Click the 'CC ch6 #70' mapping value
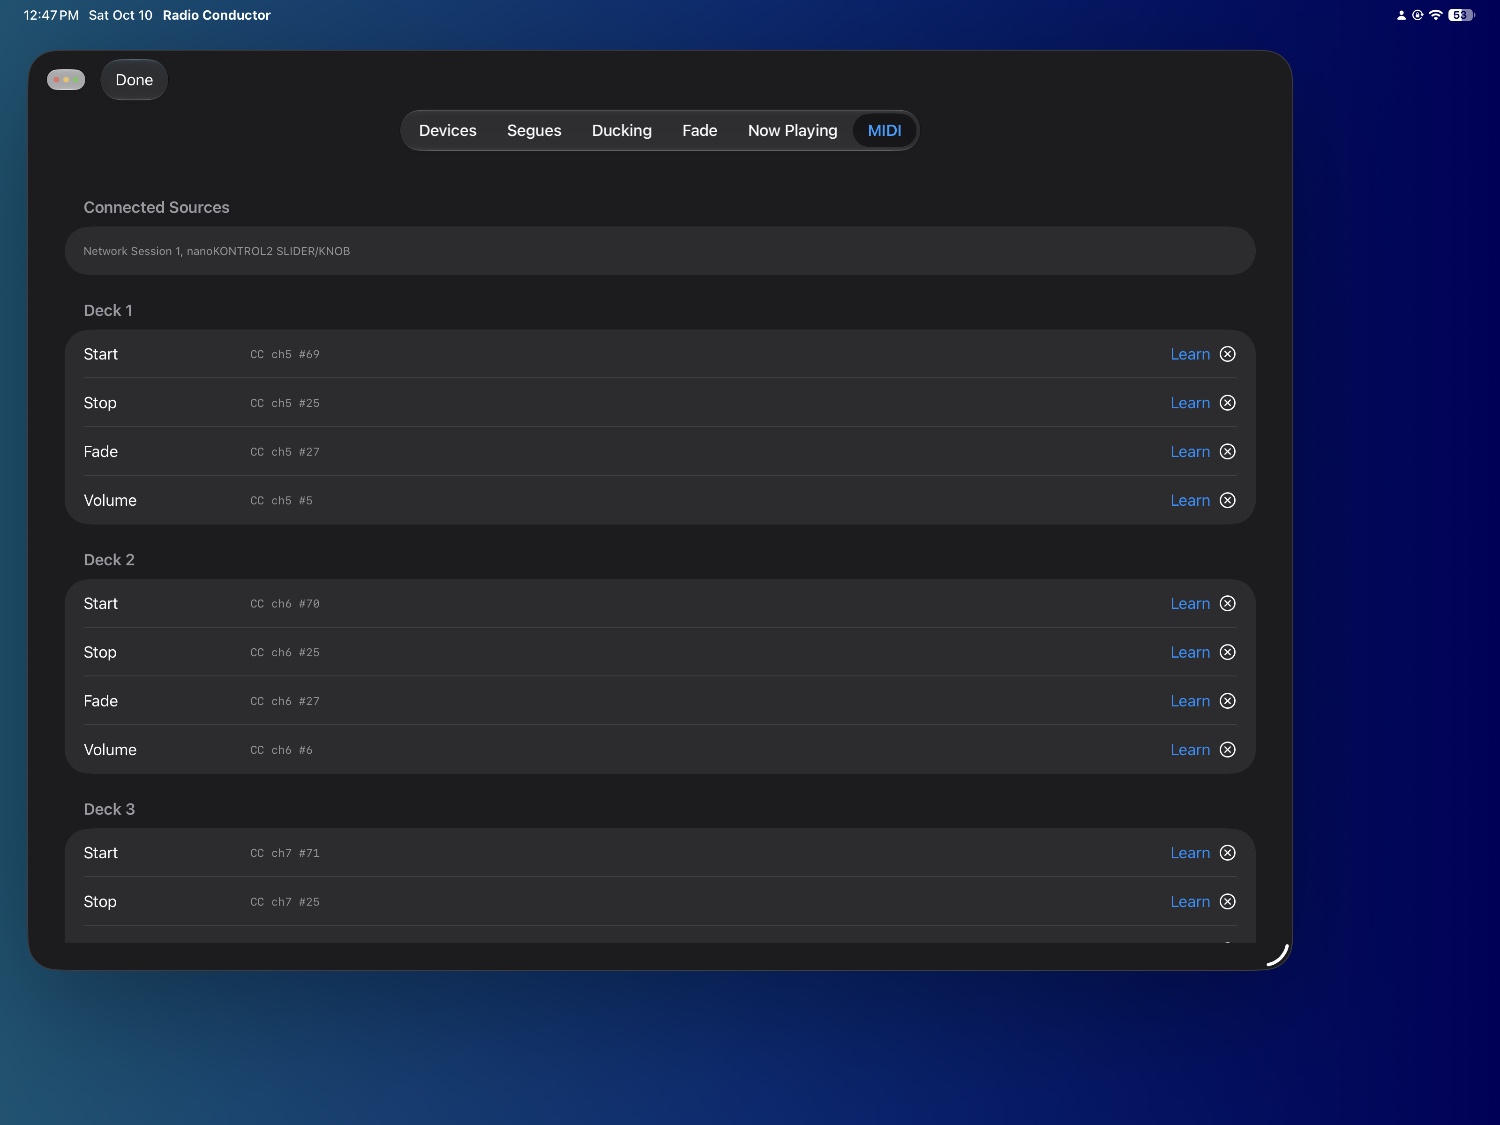Viewport: 1500px width, 1125px height. (x=285, y=603)
